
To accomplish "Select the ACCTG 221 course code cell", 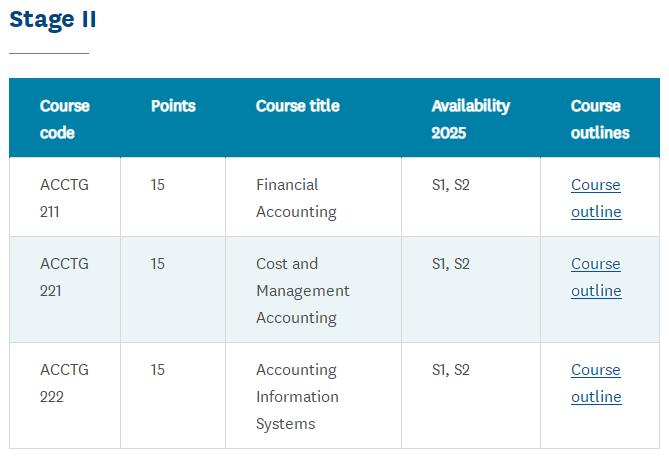I will [64, 277].
